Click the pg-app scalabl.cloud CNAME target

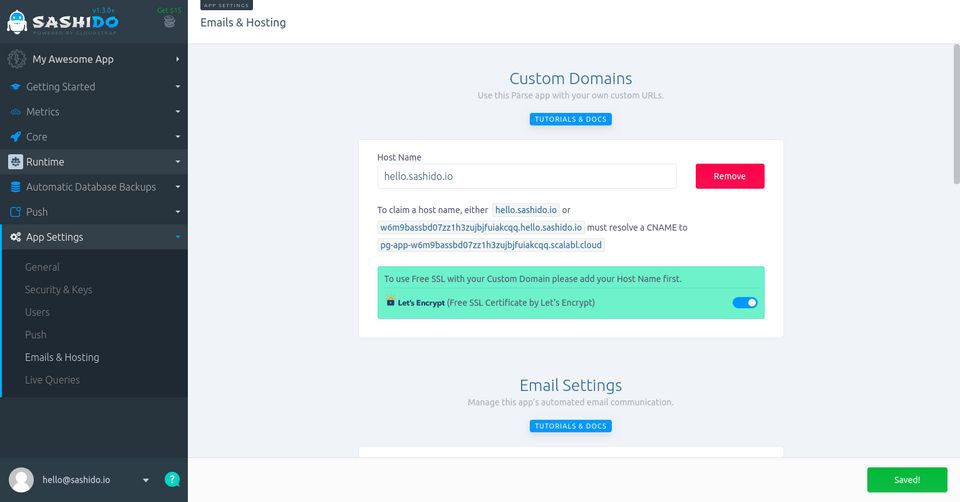click(x=491, y=245)
